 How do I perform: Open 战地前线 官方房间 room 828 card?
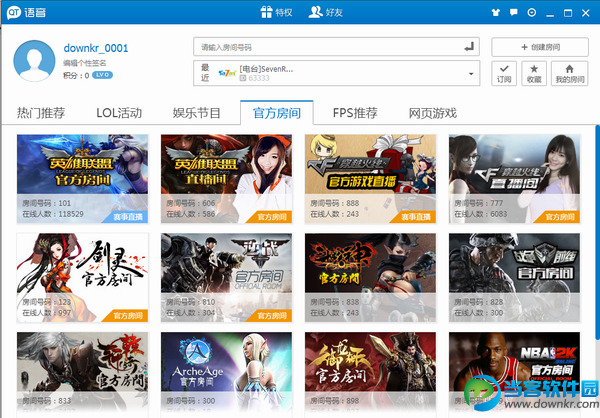514,278
